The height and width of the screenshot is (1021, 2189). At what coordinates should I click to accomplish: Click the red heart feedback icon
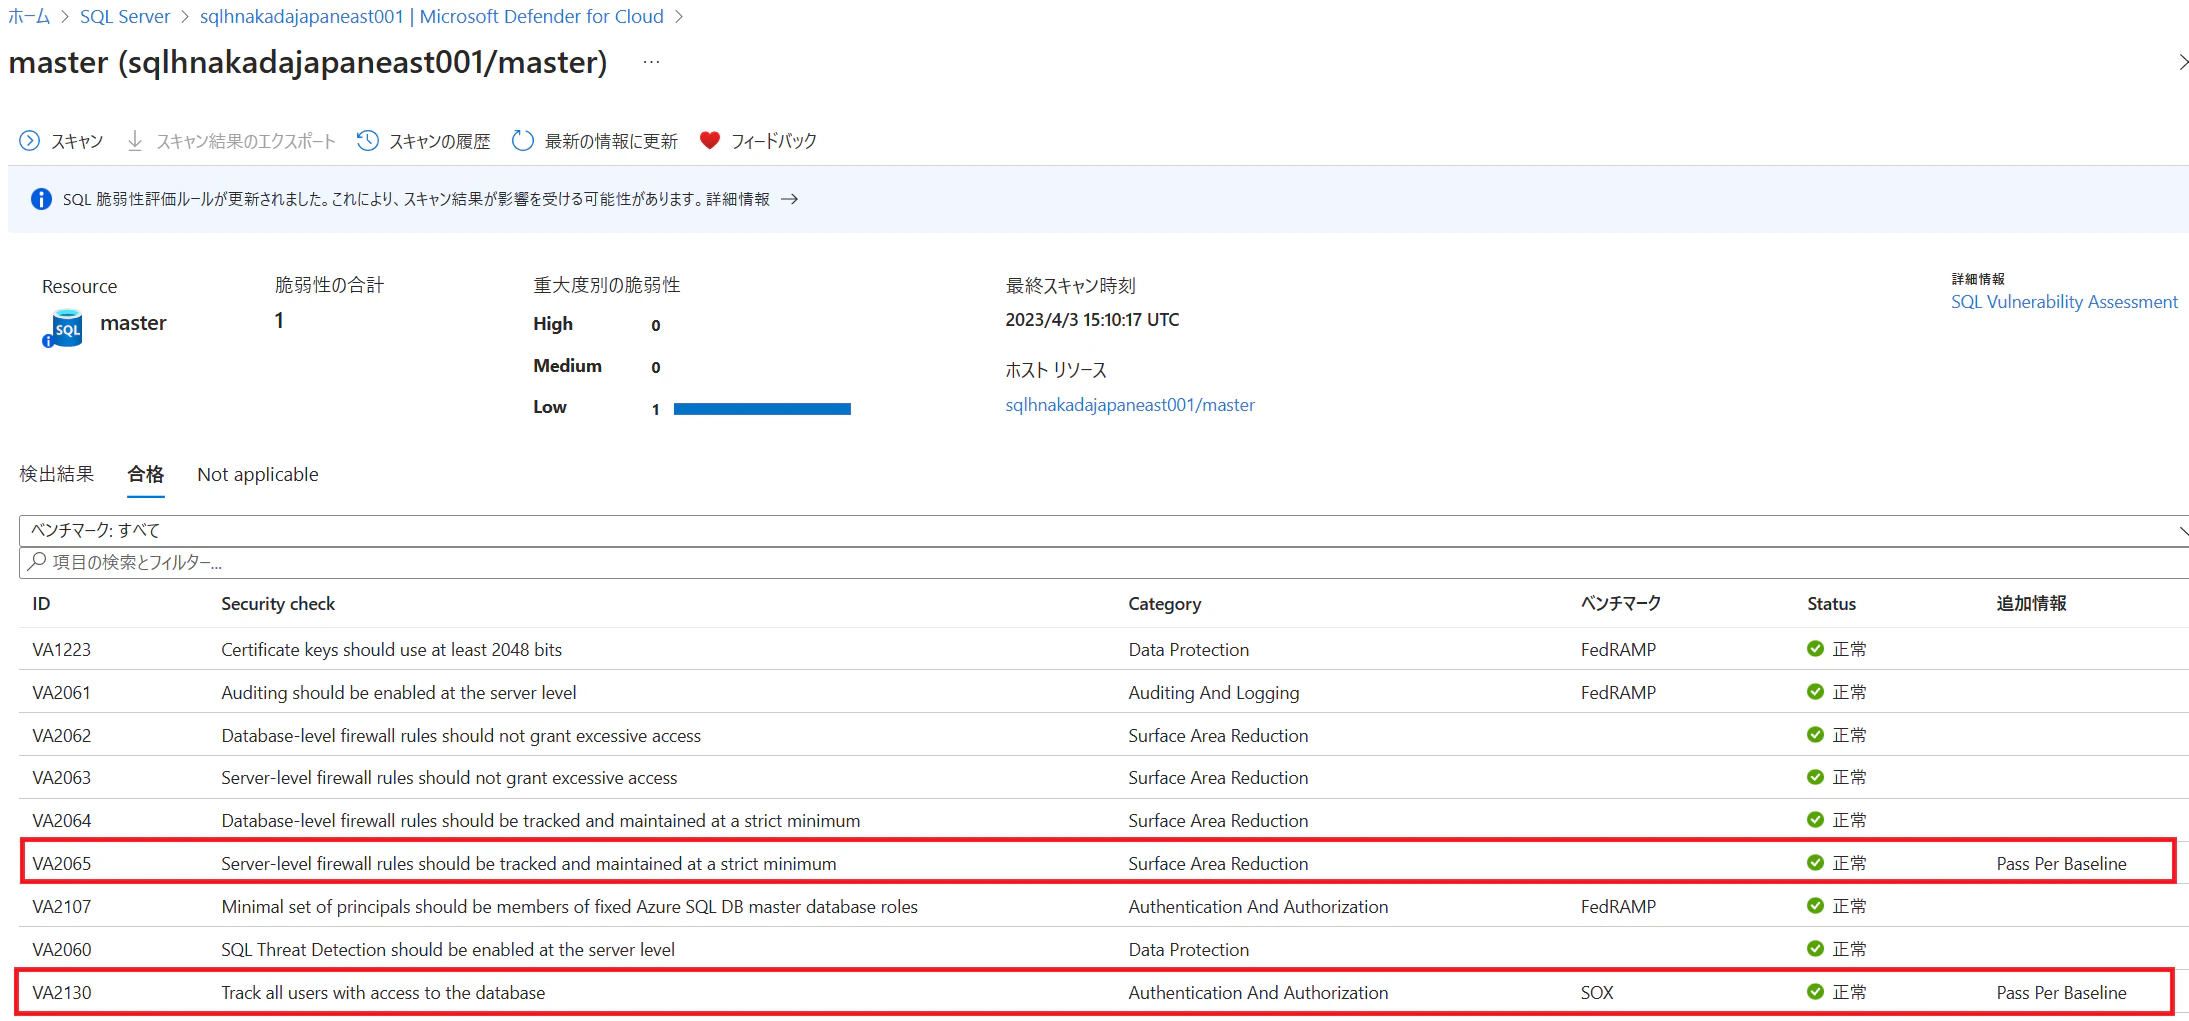[709, 141]
